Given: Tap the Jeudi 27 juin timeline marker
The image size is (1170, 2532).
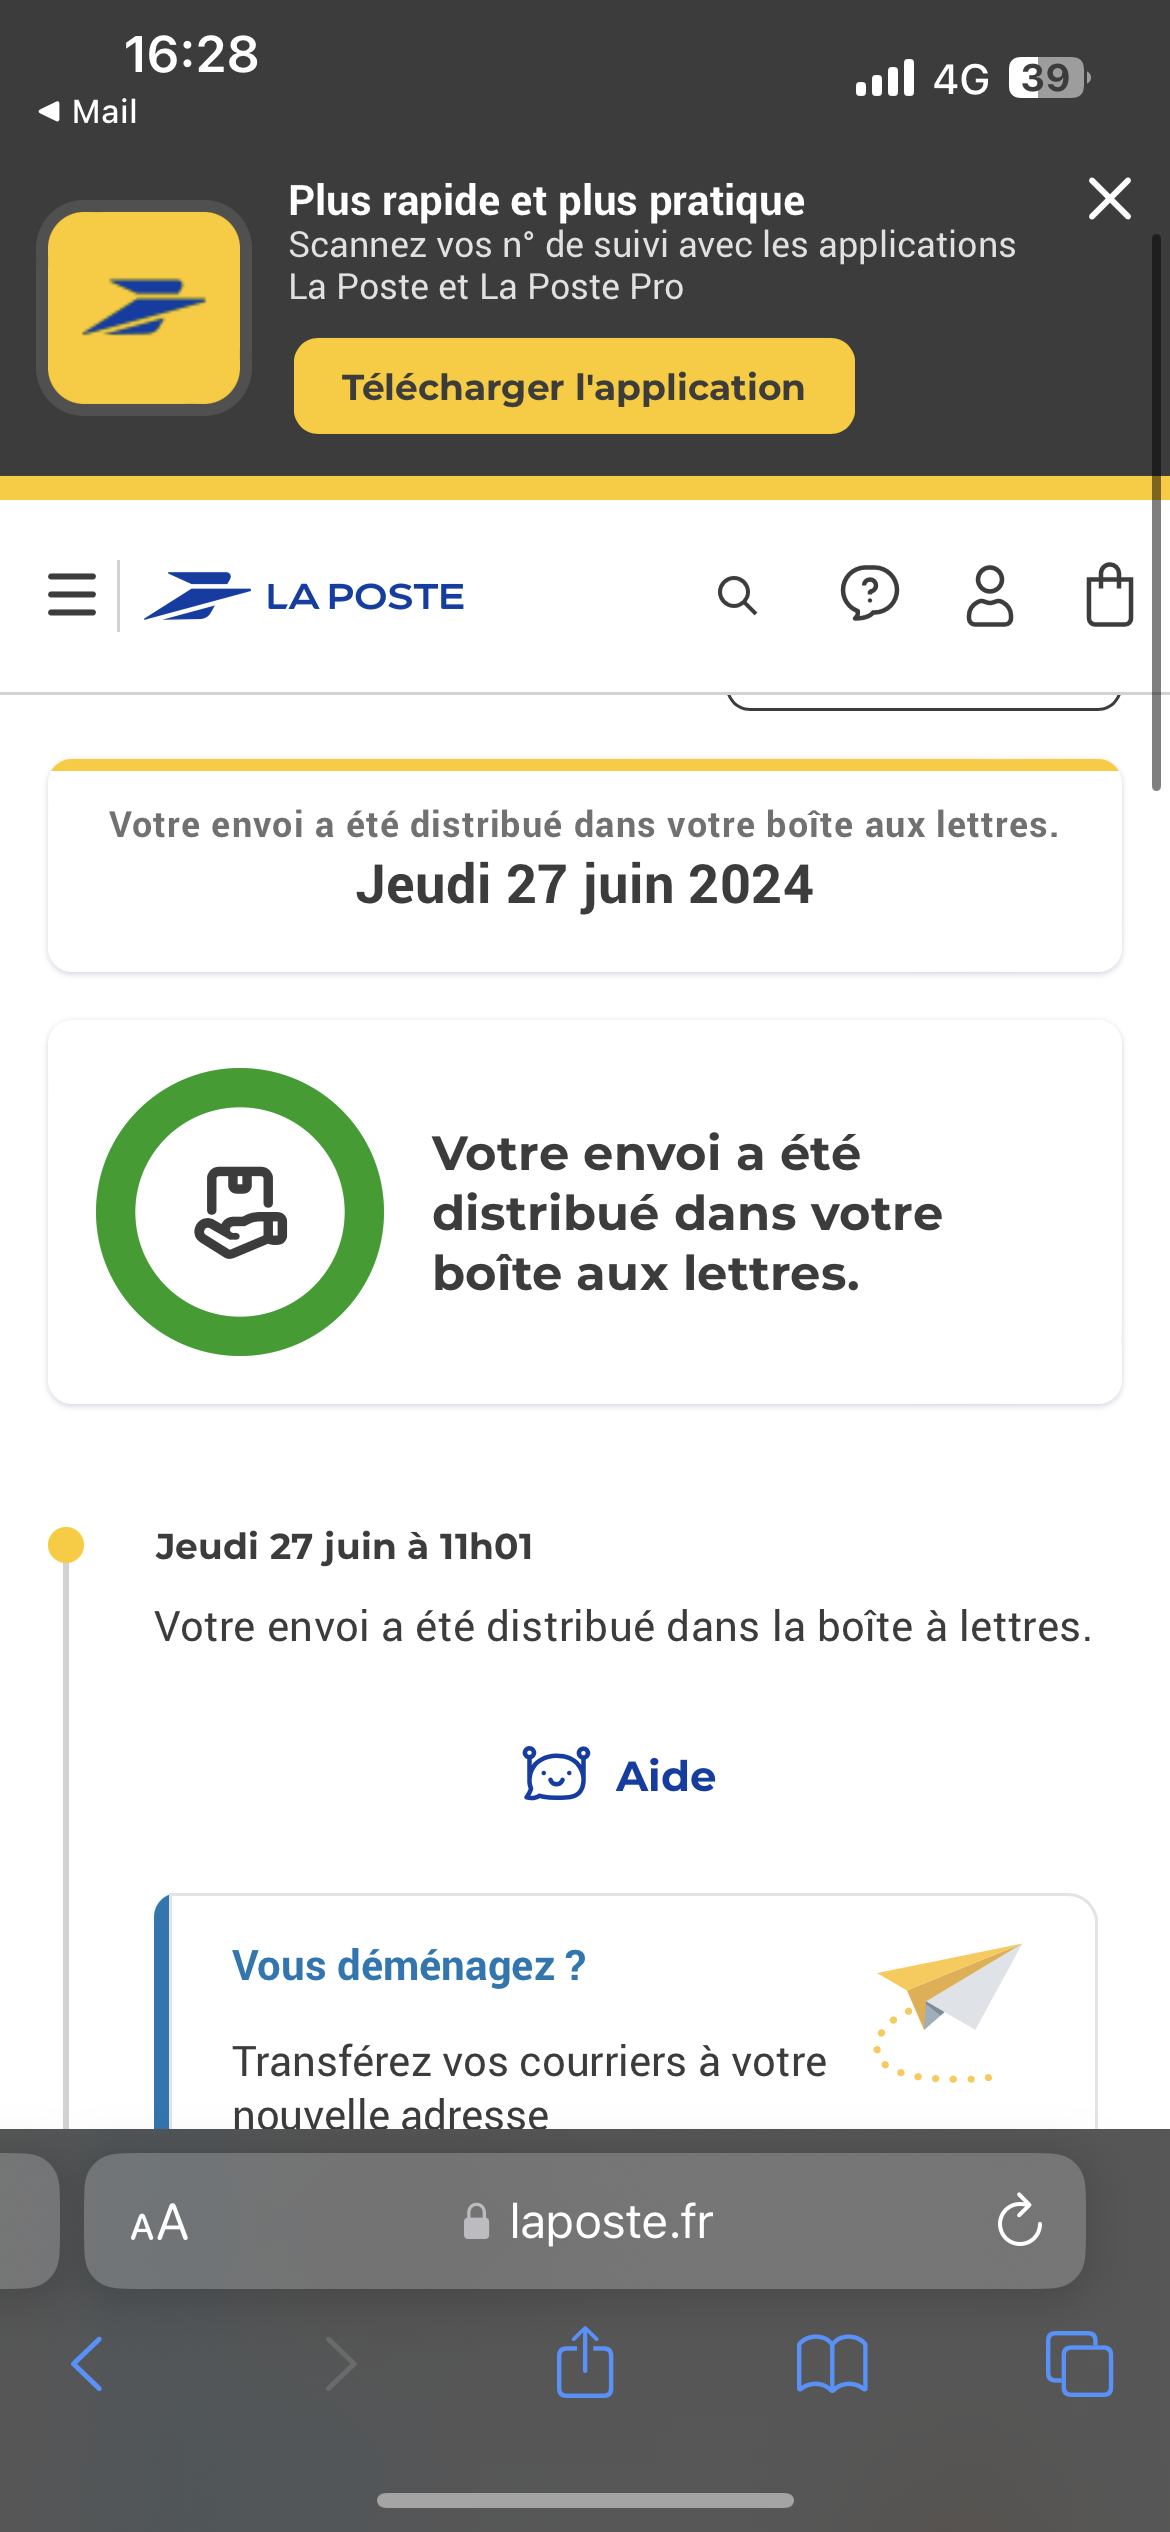Looking at the screenshot, I should coord(66,1545).
